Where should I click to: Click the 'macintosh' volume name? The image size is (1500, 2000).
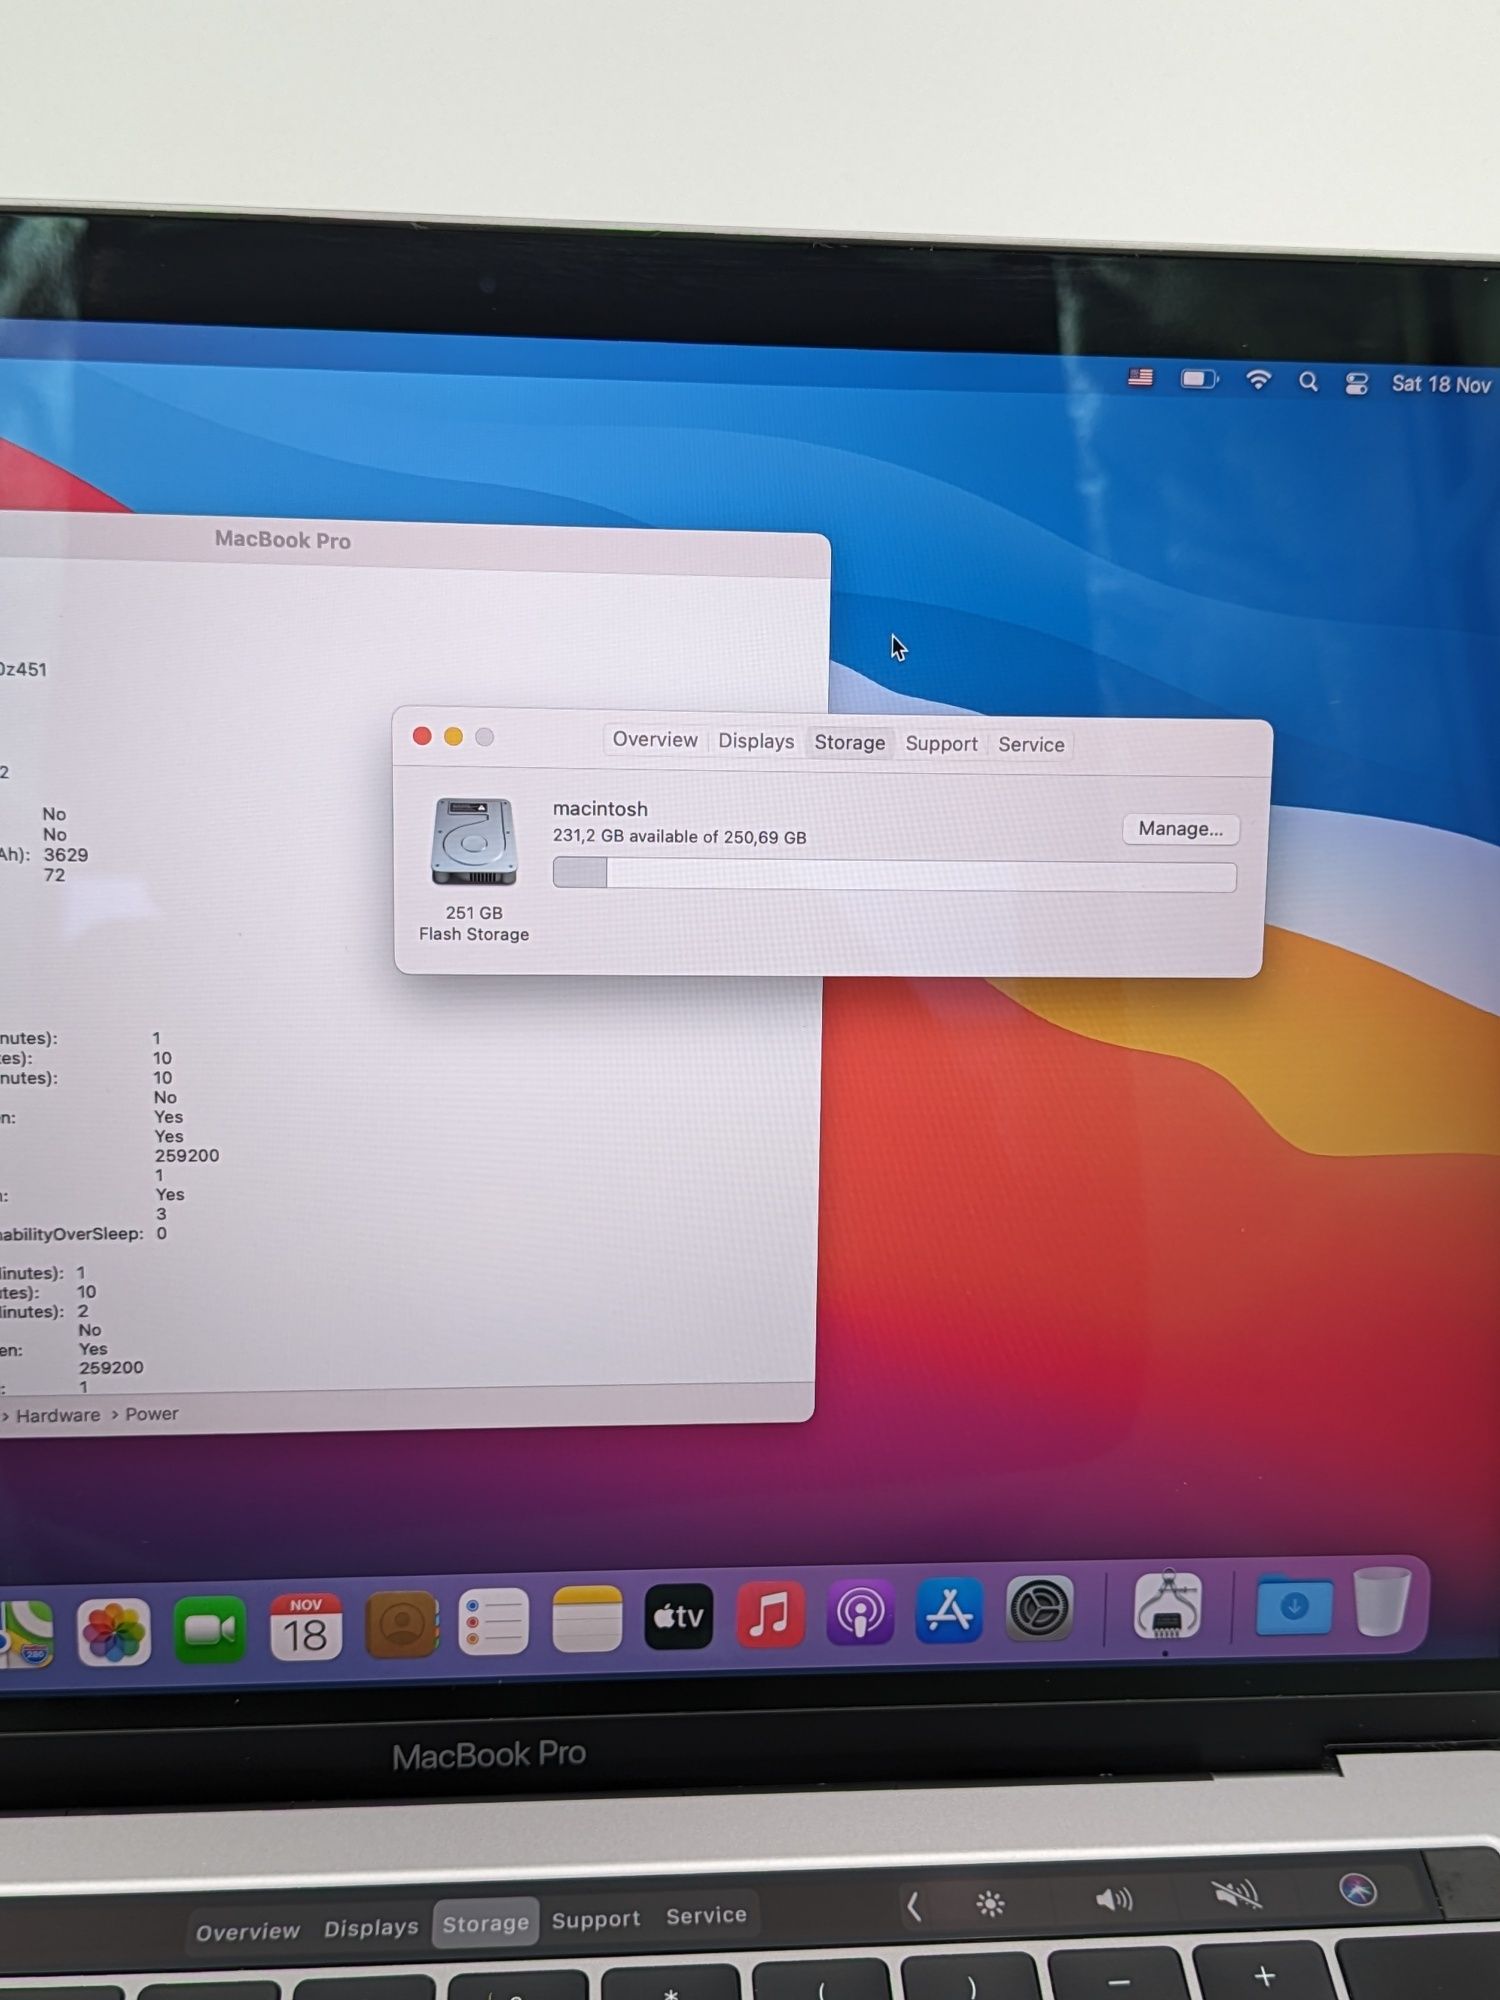[600, 808]
